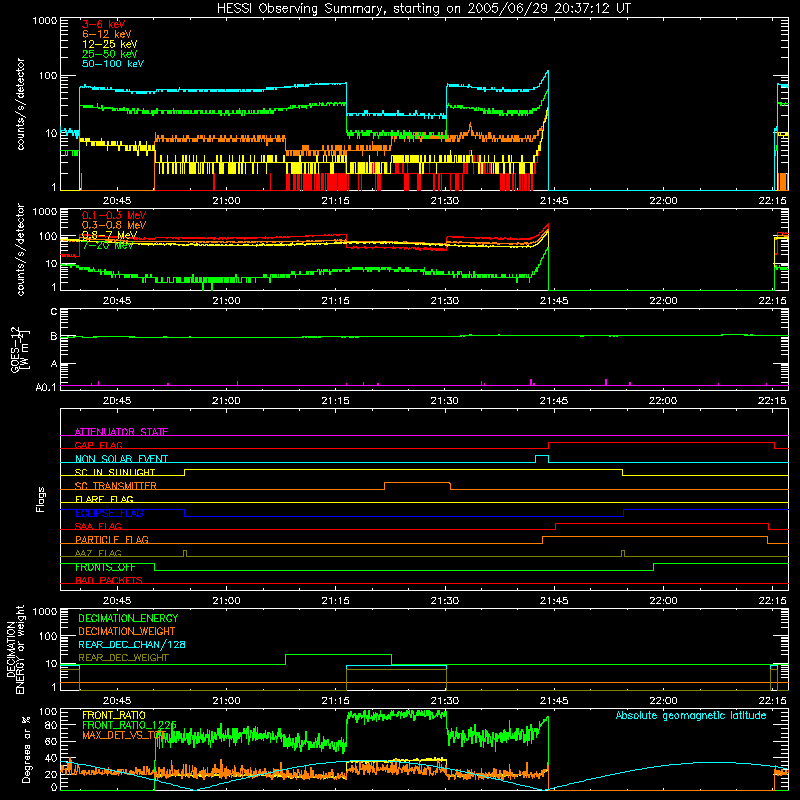Screen dimensions: 800x800
Task: Click the SC_IN_SUNLIGHT flag label
Action: (115, 472)
